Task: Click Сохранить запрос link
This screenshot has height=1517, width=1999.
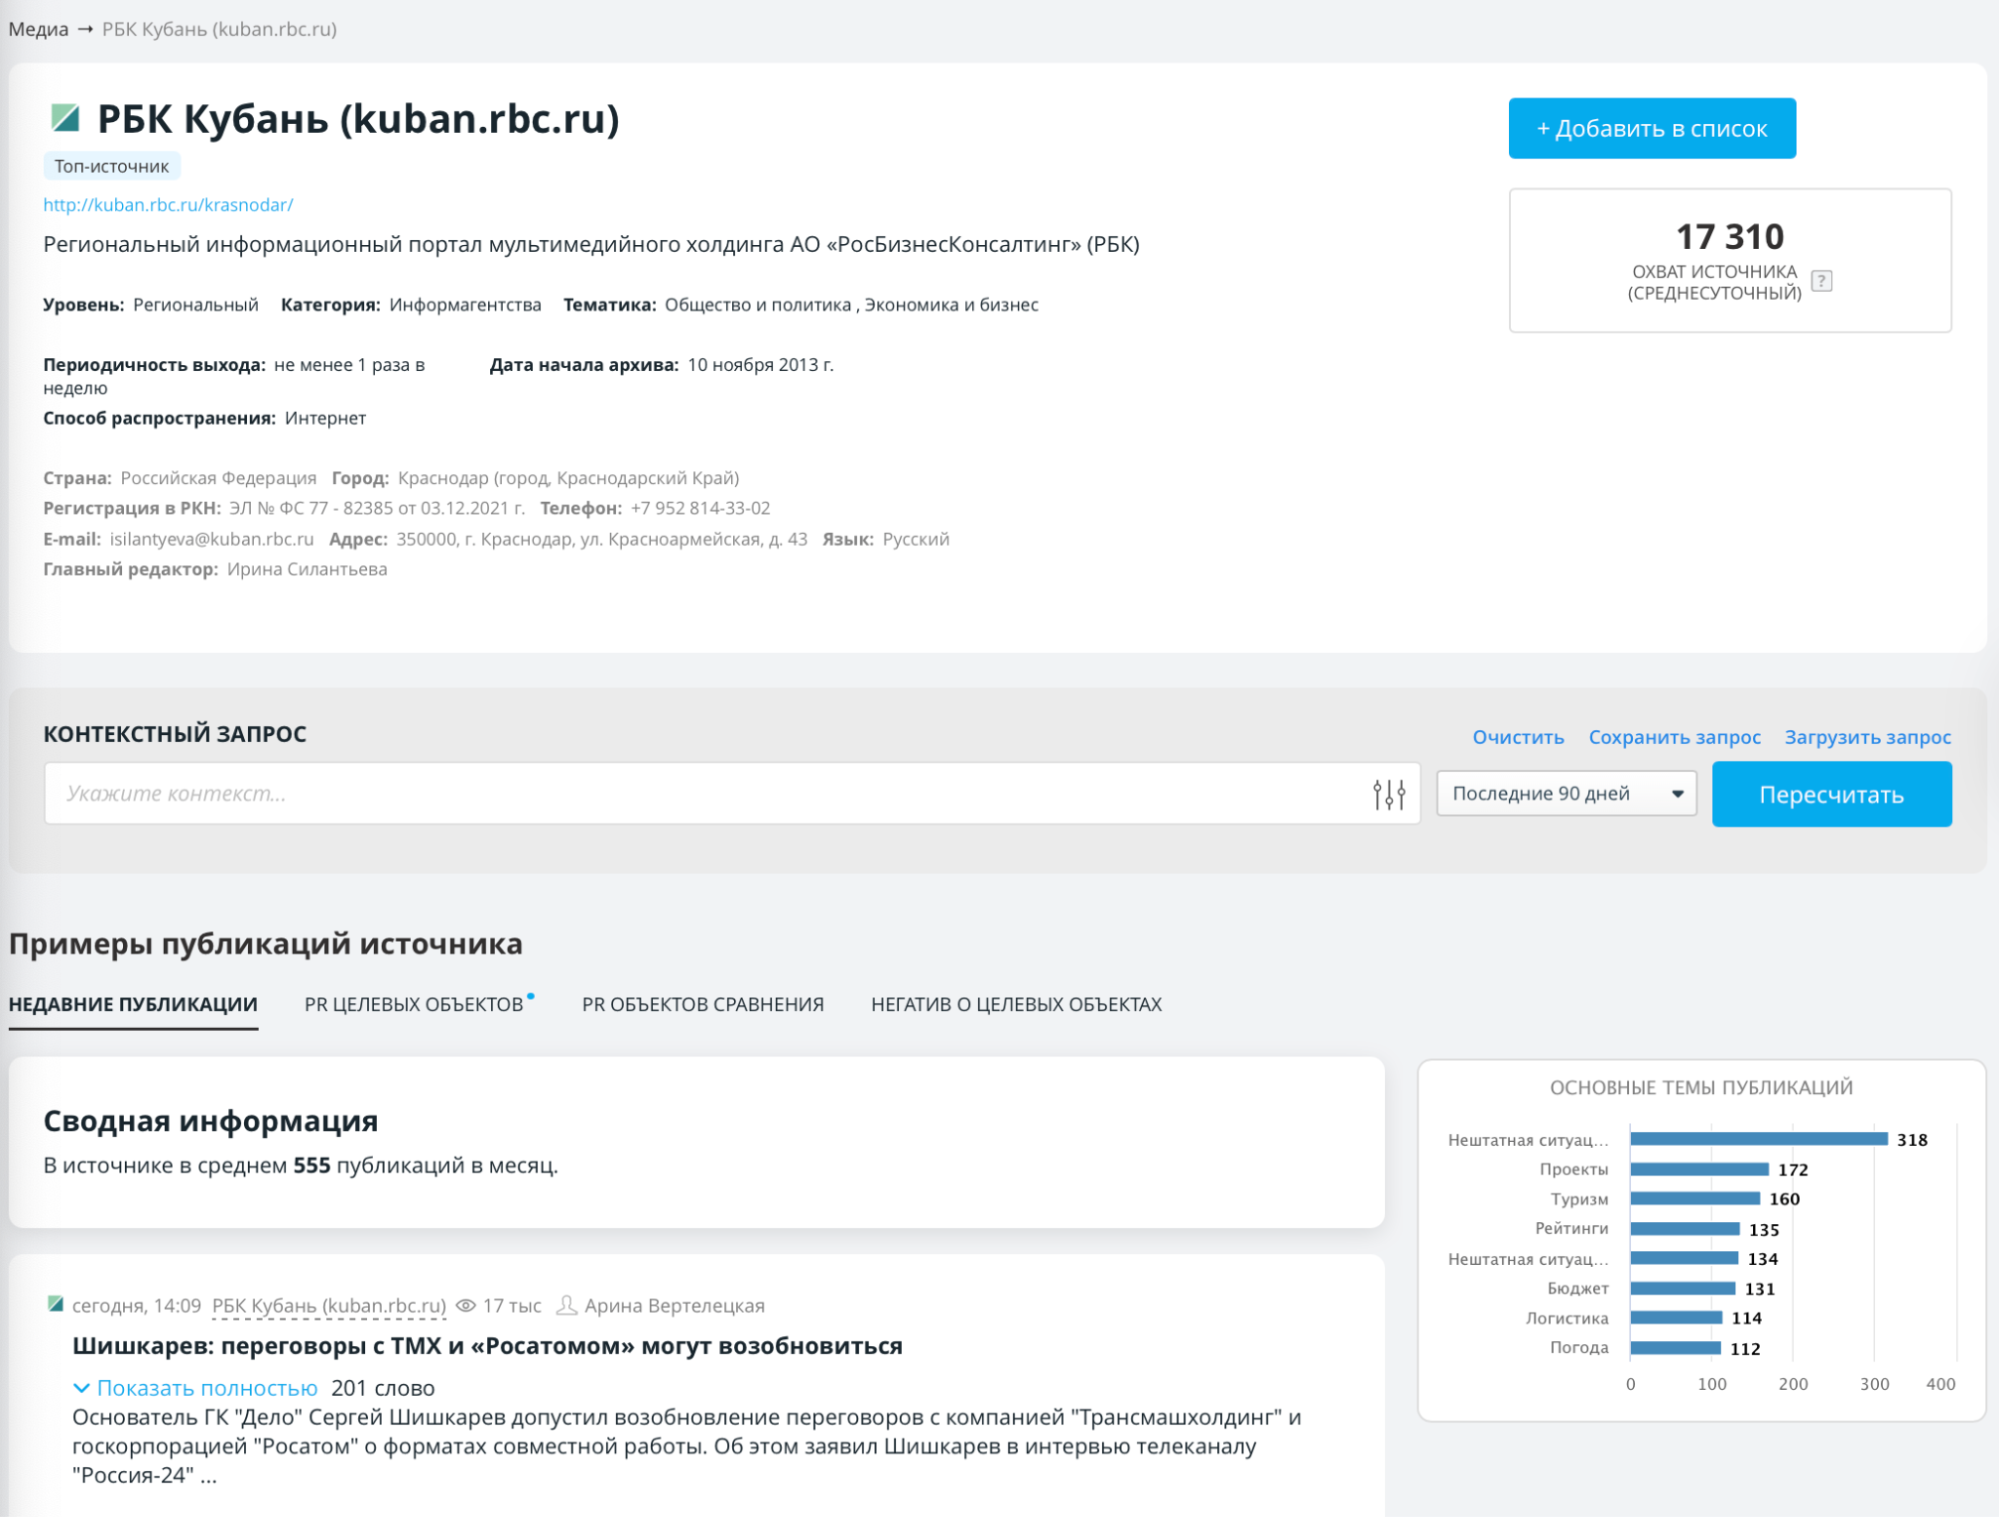Action: coord(1673,737)
